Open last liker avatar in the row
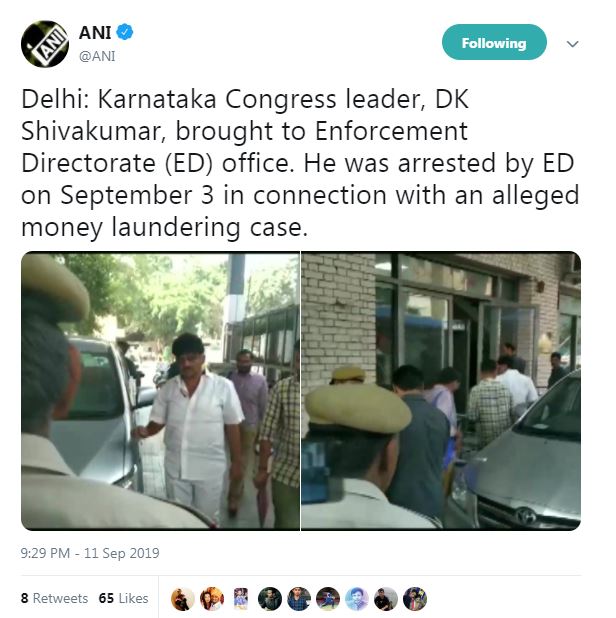The width and height of the screenshot is (616, 618). 415,599
